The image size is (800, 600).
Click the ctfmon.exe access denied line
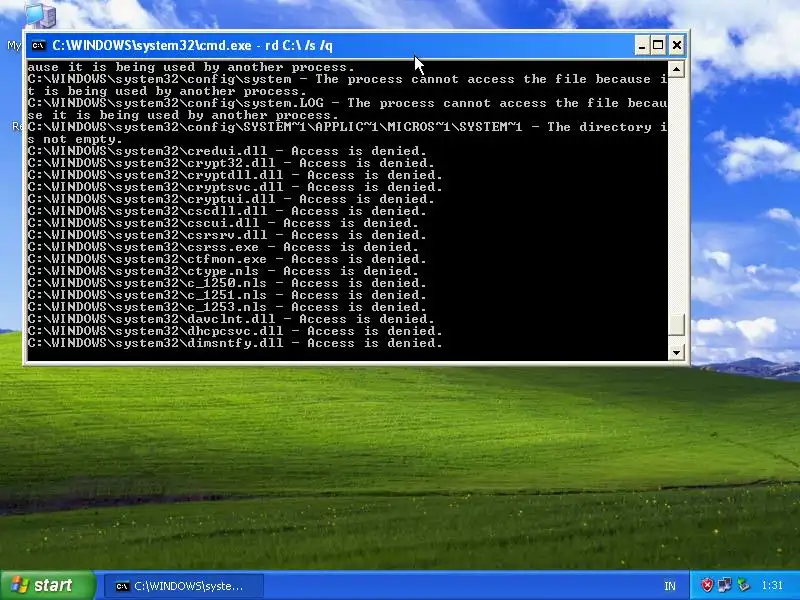(227, 259)
